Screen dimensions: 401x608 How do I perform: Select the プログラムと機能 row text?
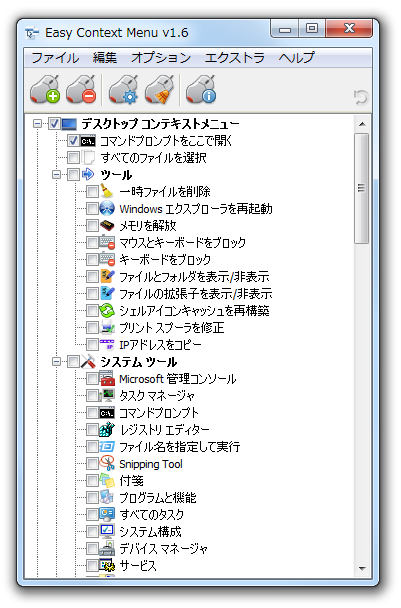(x=157, y=497)
